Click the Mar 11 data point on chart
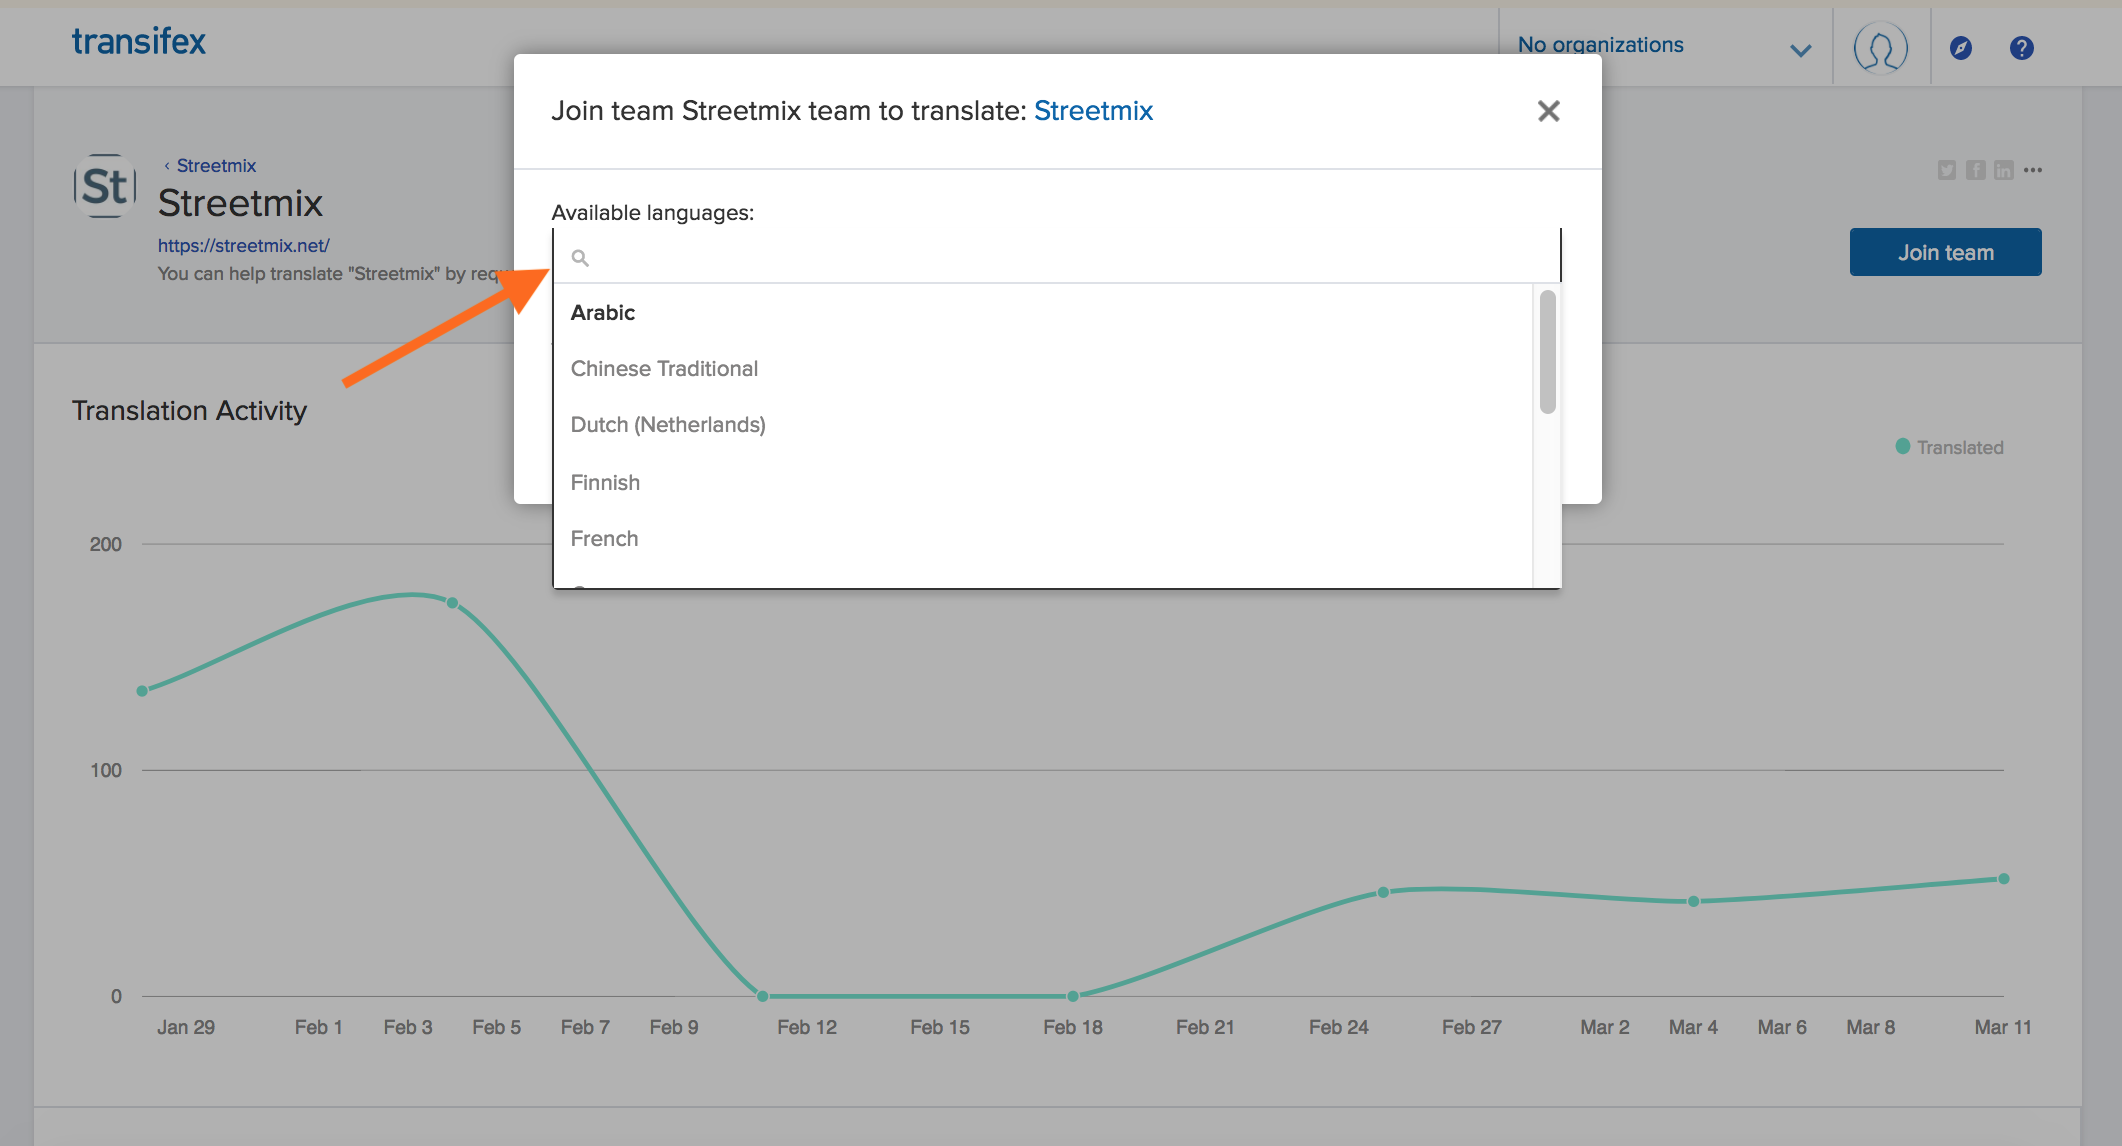This screenshot has width=2122, height=1146. tap(2003, 879)
